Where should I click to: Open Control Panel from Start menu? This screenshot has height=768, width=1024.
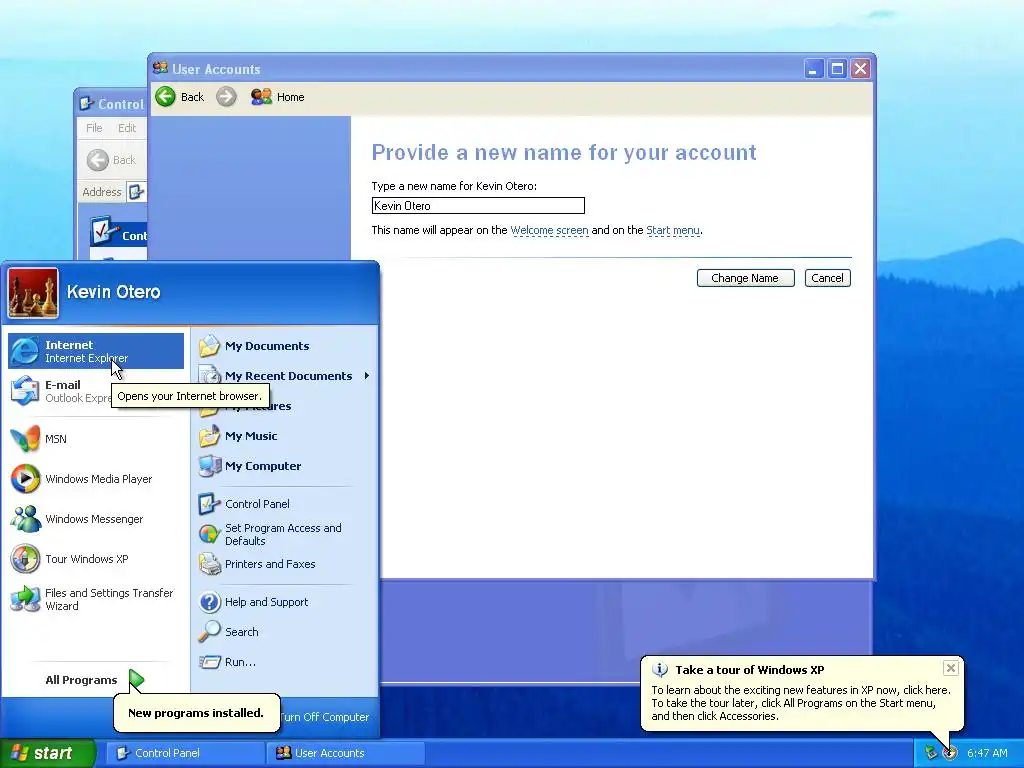pos(285,504)
